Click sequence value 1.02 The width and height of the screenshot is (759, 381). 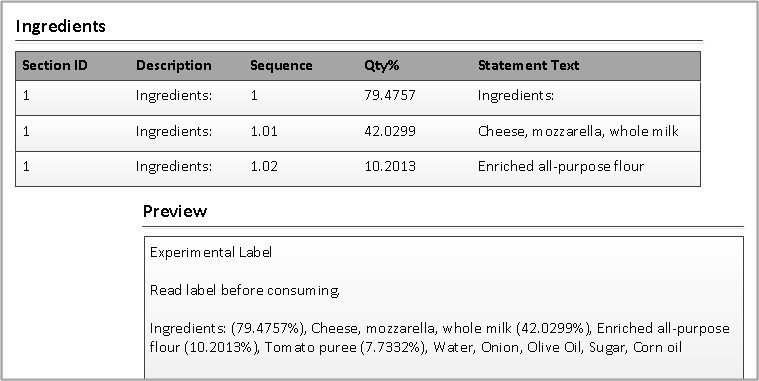tap(264, 167)
